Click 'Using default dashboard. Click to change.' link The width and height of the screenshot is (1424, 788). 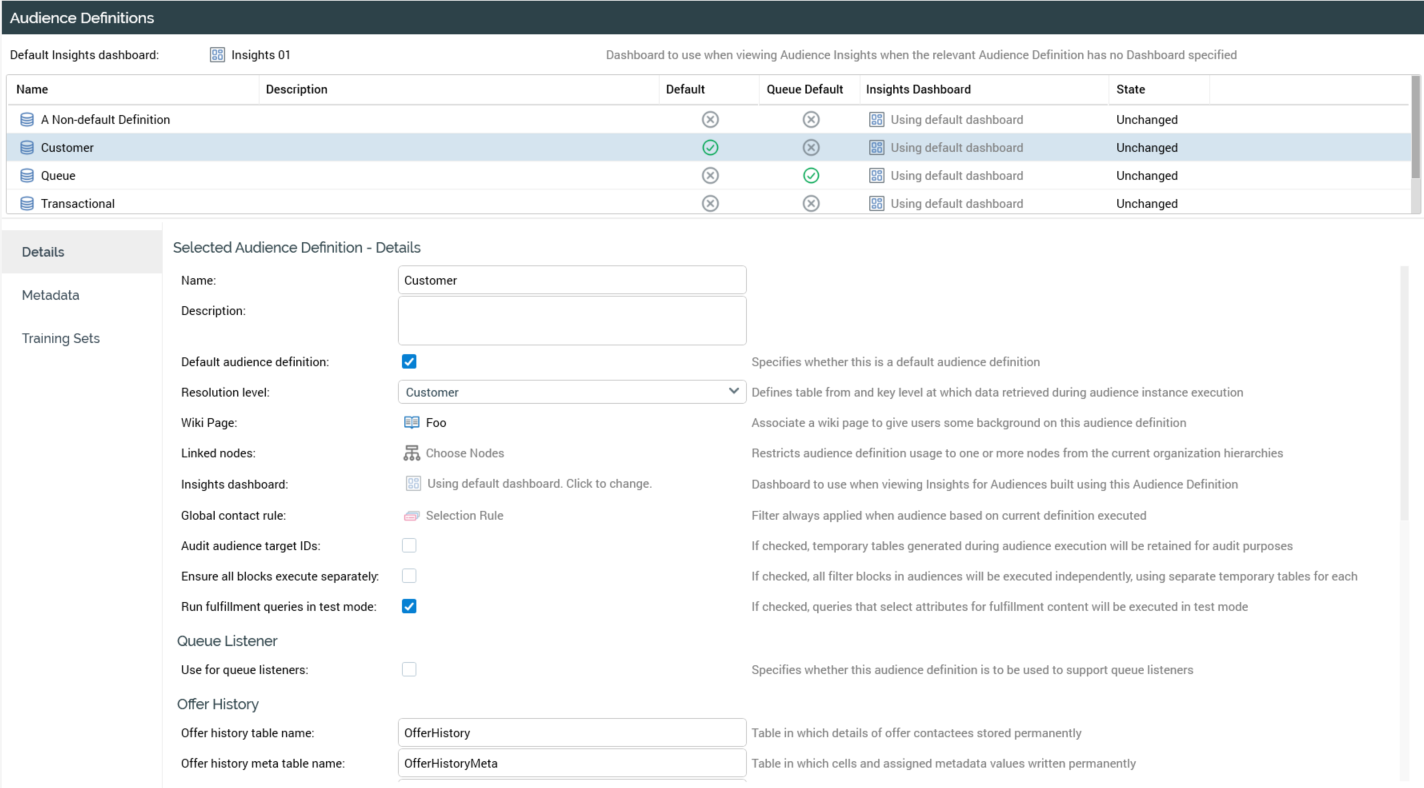[x=539, y=484]
